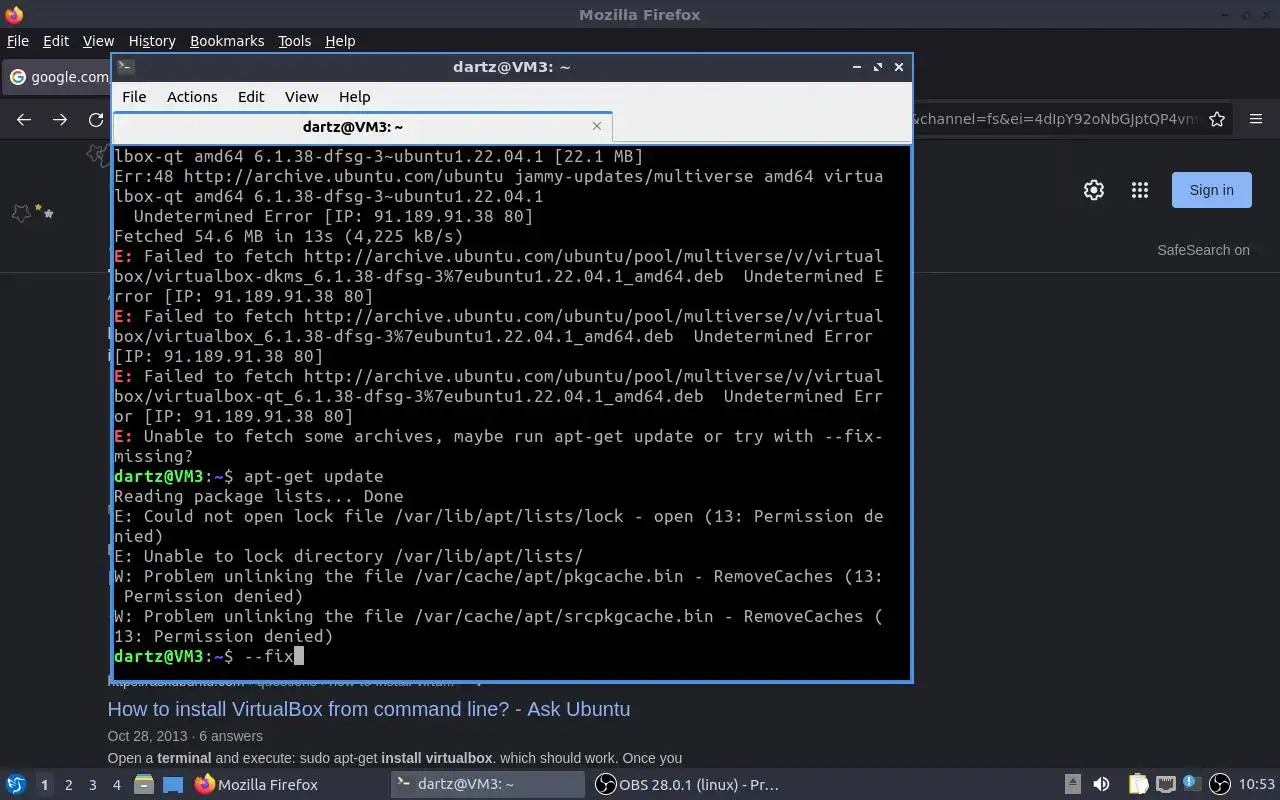Open the terminal View menu

click(301, 97)
